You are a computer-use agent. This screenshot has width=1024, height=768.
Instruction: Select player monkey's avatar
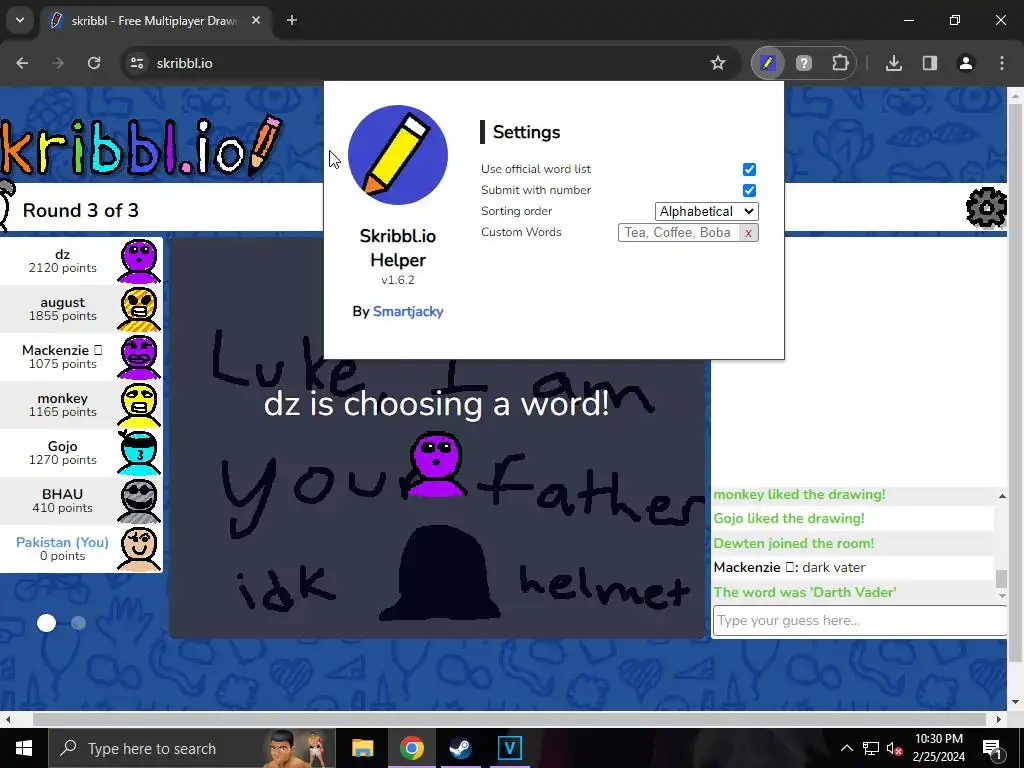coord(139,405)
